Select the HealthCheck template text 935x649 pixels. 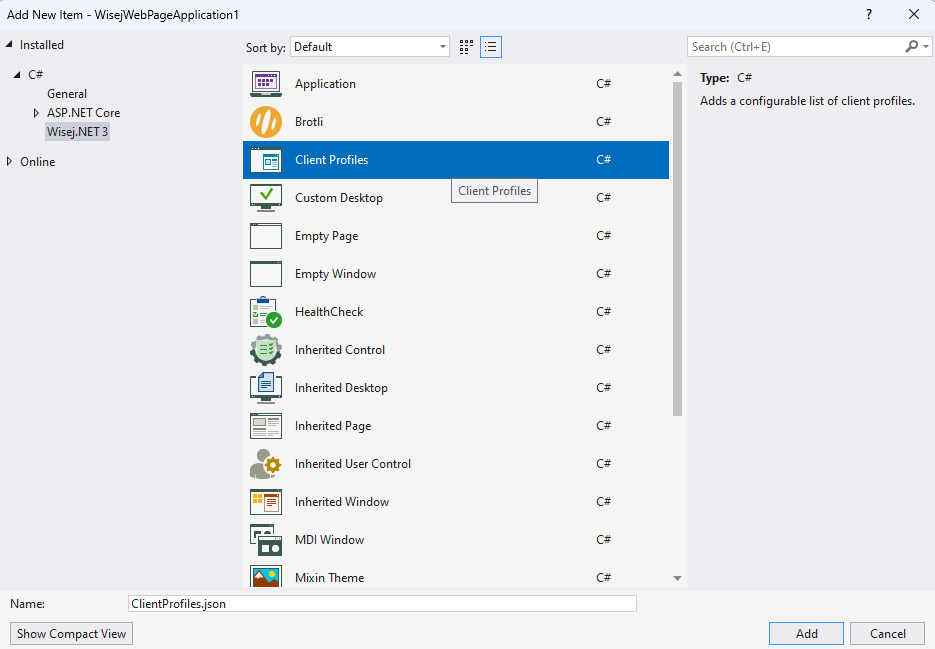[x=329, y=312]
